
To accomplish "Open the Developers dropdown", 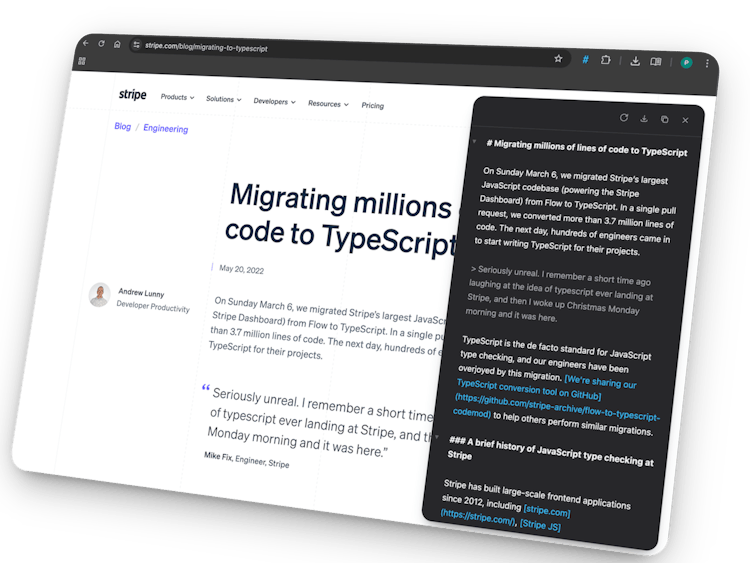I will 274,101.
